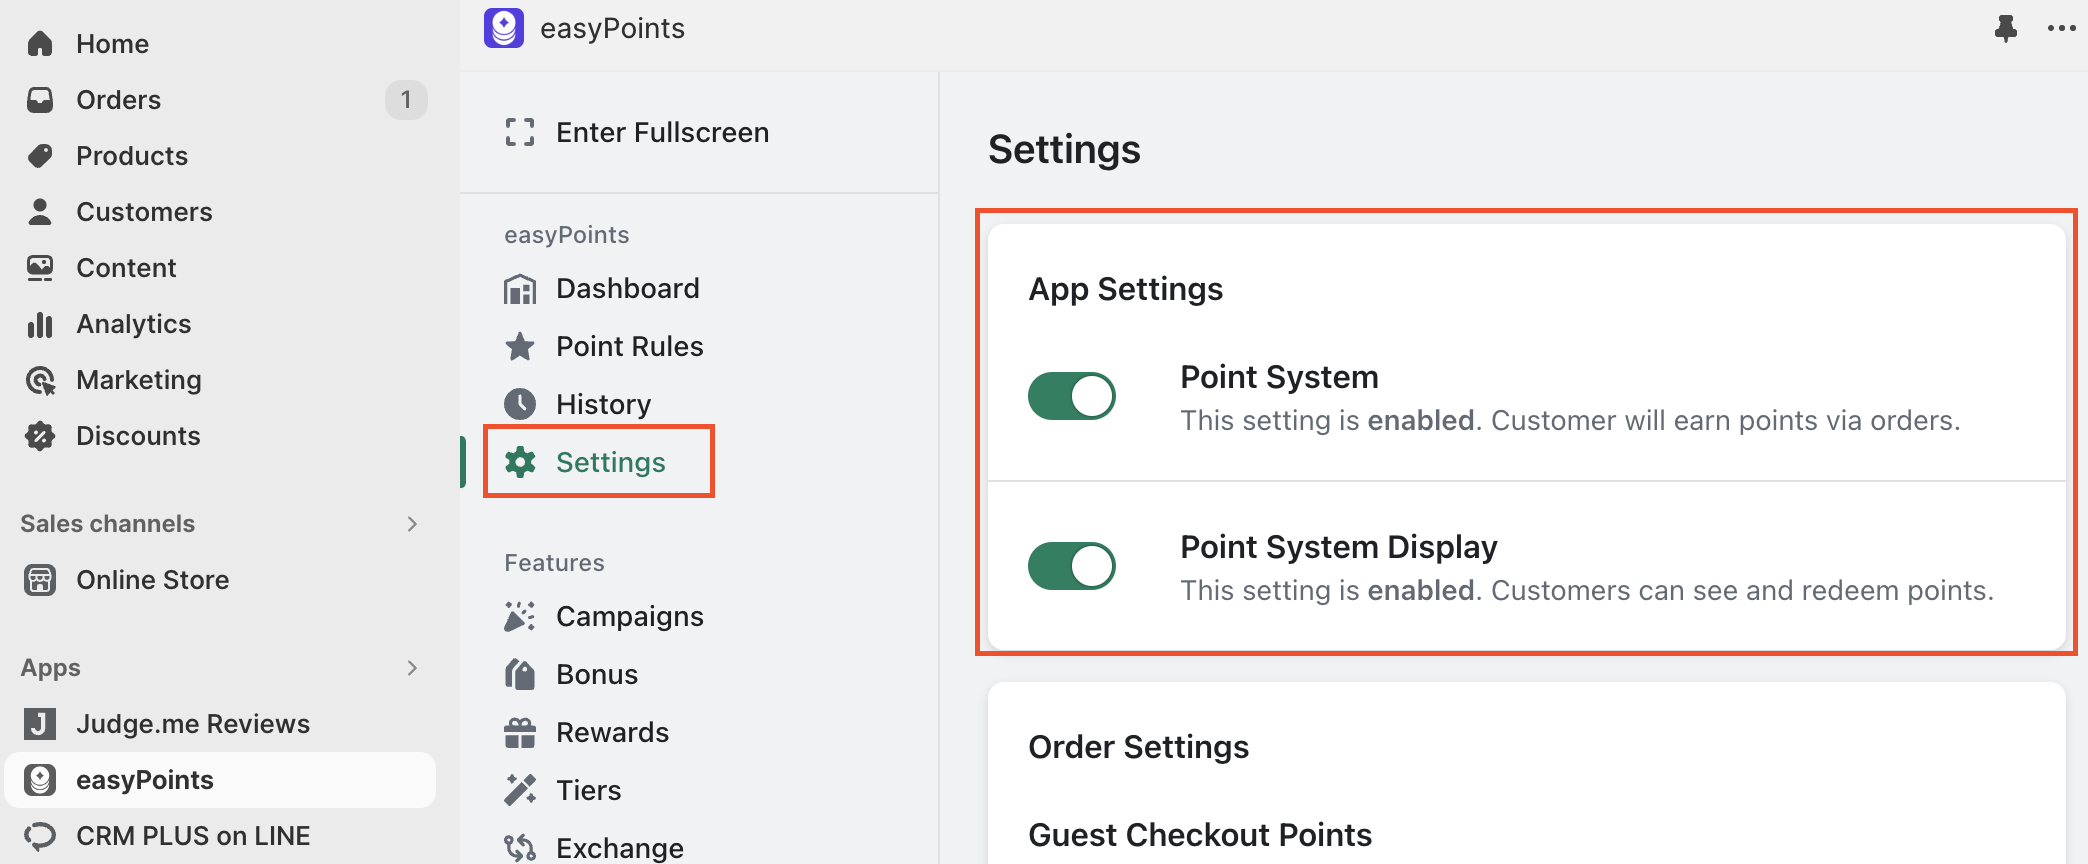Image resolution: width=2088 pixels, height=864 pixels.
Task: Go to Orders in sidebar
Action: (118, 100)
